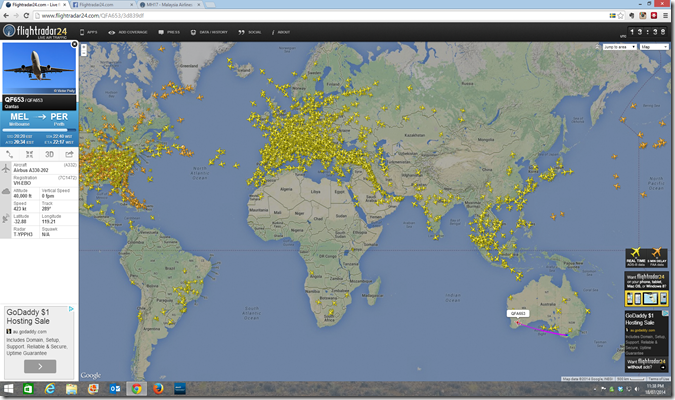Open the Map type dropdown
The image size is (675, 400).
[x=654, y=47]
